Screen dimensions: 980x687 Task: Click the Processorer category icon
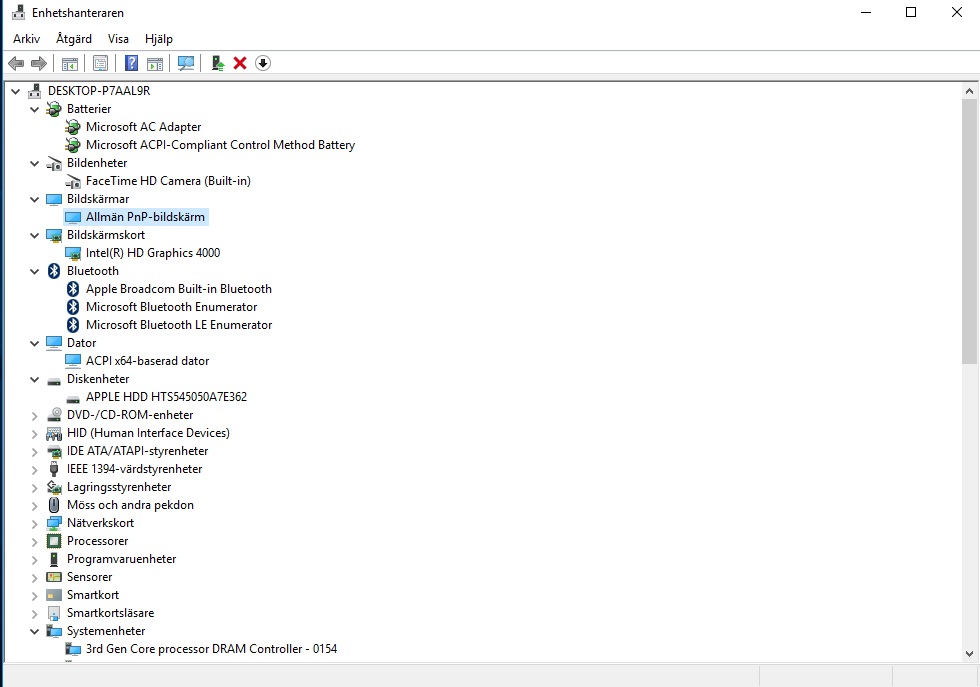tap(54, 541)
